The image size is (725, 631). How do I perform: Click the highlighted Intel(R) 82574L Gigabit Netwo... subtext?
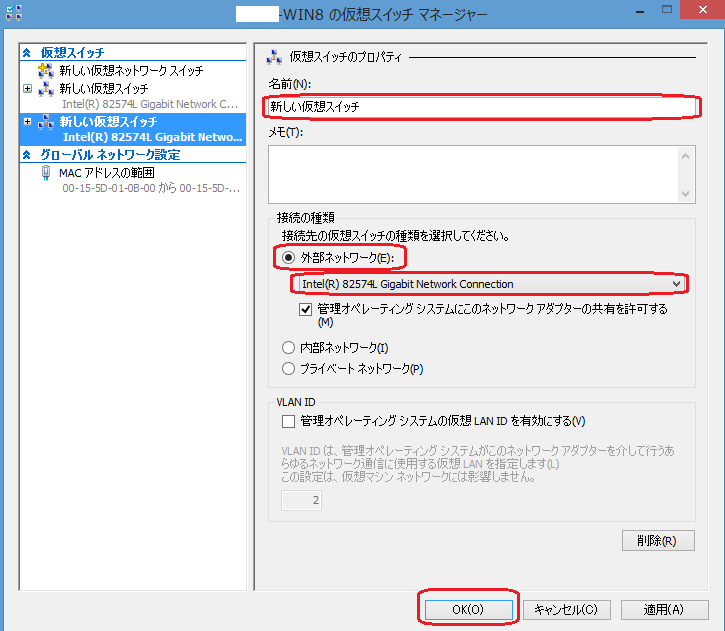(153, 137)
